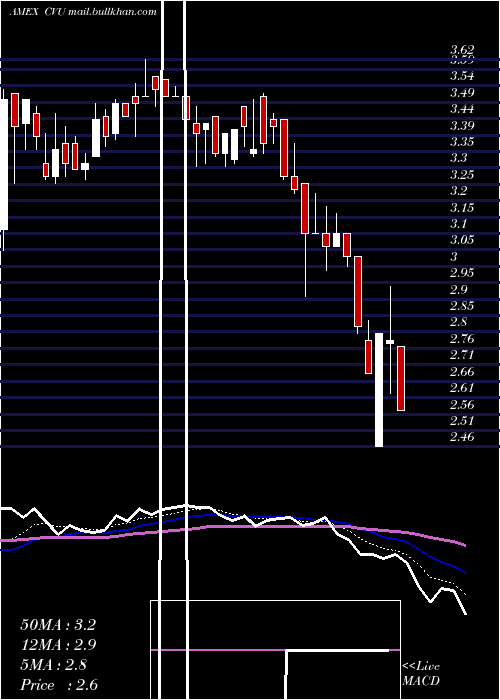Click the 2.85 price axis label
Image resolution: width=500 pixels, height=700 pixels.
pyautogui.click(x=462, y=306)
